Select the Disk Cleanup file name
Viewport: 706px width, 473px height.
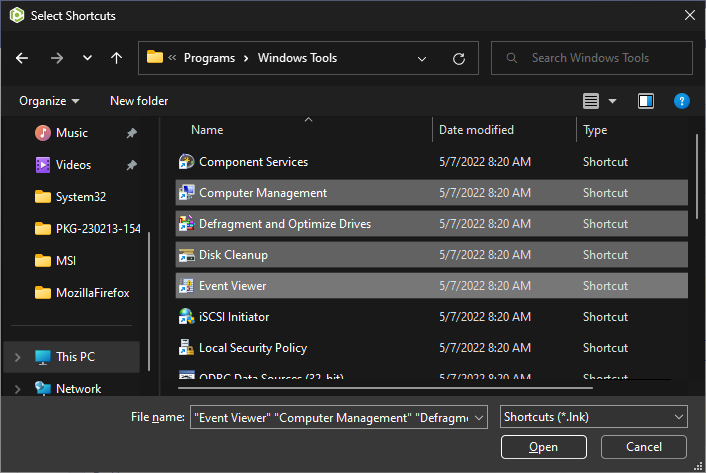pos(233,255)
